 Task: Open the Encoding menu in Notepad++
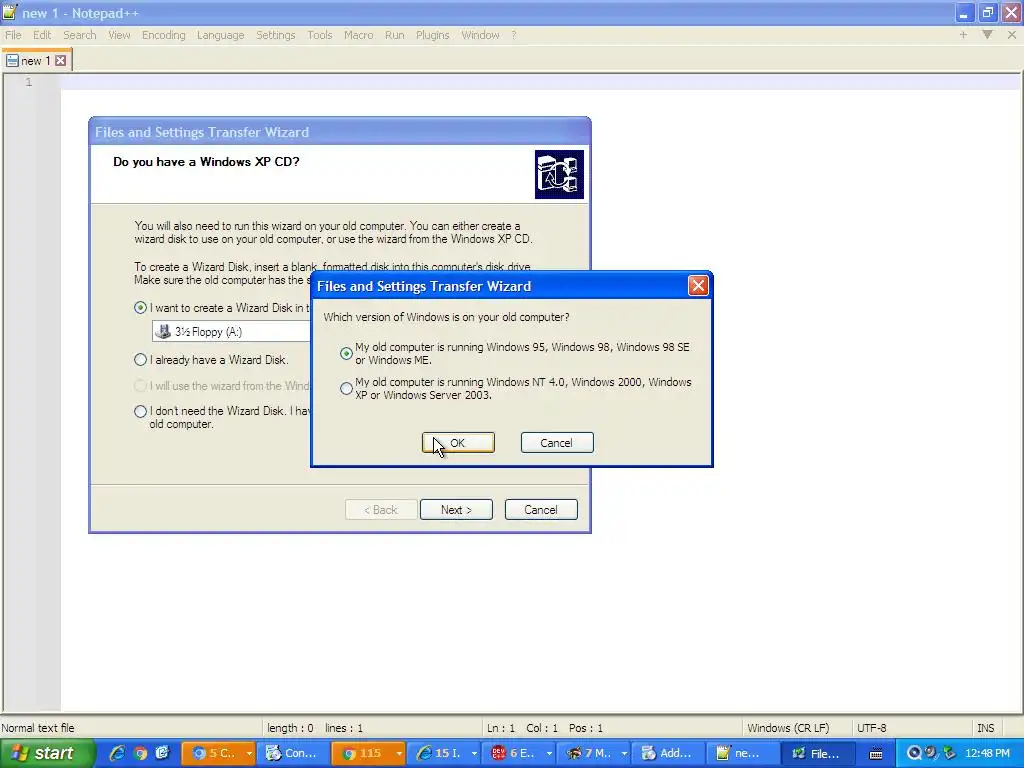[x=163, y=35]
